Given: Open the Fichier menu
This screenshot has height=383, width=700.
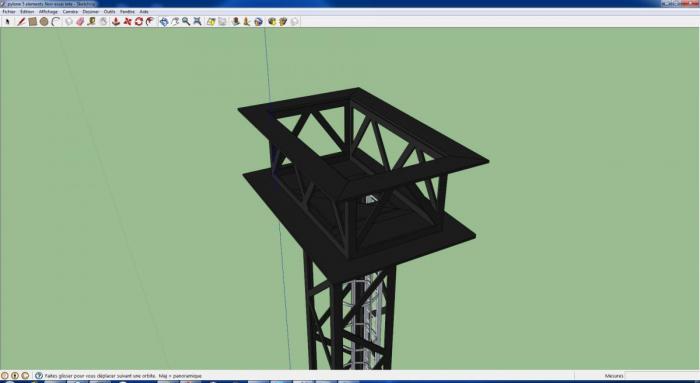Looking at the screenshot, I should pyautogui.click(x=8, y=12).
